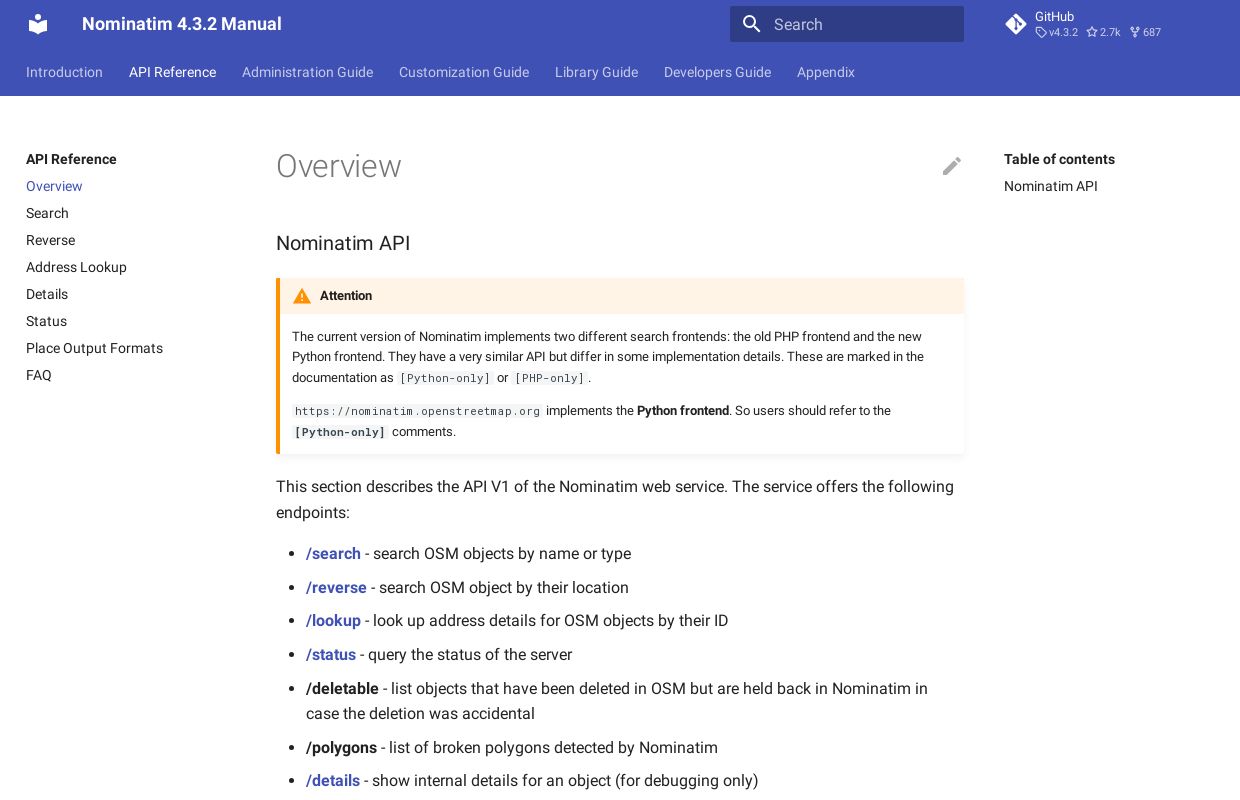Open the Introduction tab
Image resolution: width=1240 pixels, height=800 pixels.
pyautogui.click(x=64, y=72)
